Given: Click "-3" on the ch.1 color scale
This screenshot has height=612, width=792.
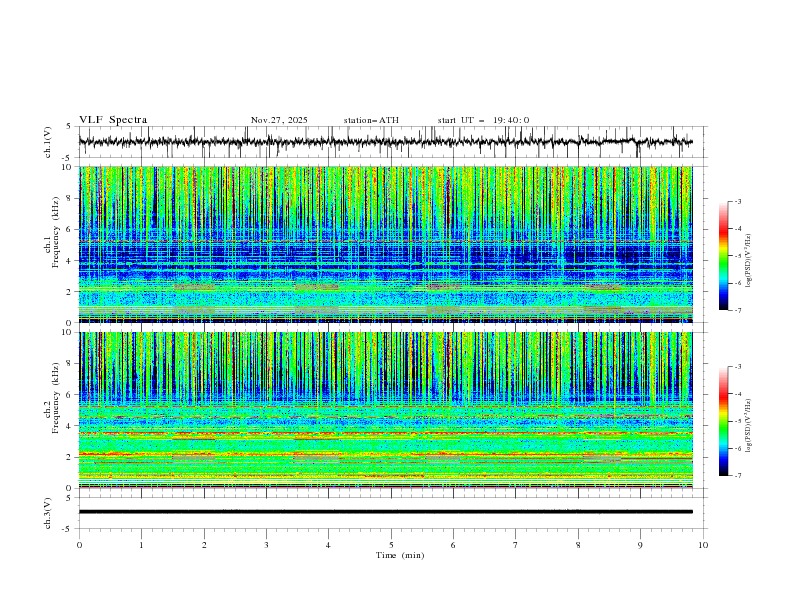Looking at the screenshot, I should pyautogui.click(x=738, y=201).
